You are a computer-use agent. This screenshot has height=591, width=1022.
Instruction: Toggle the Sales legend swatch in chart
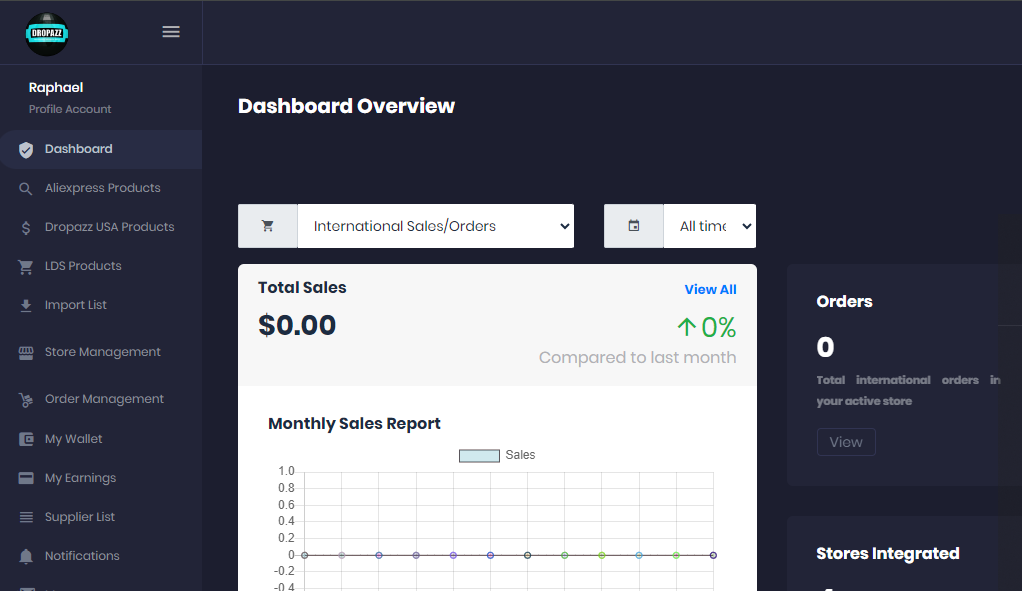(479, 456)
